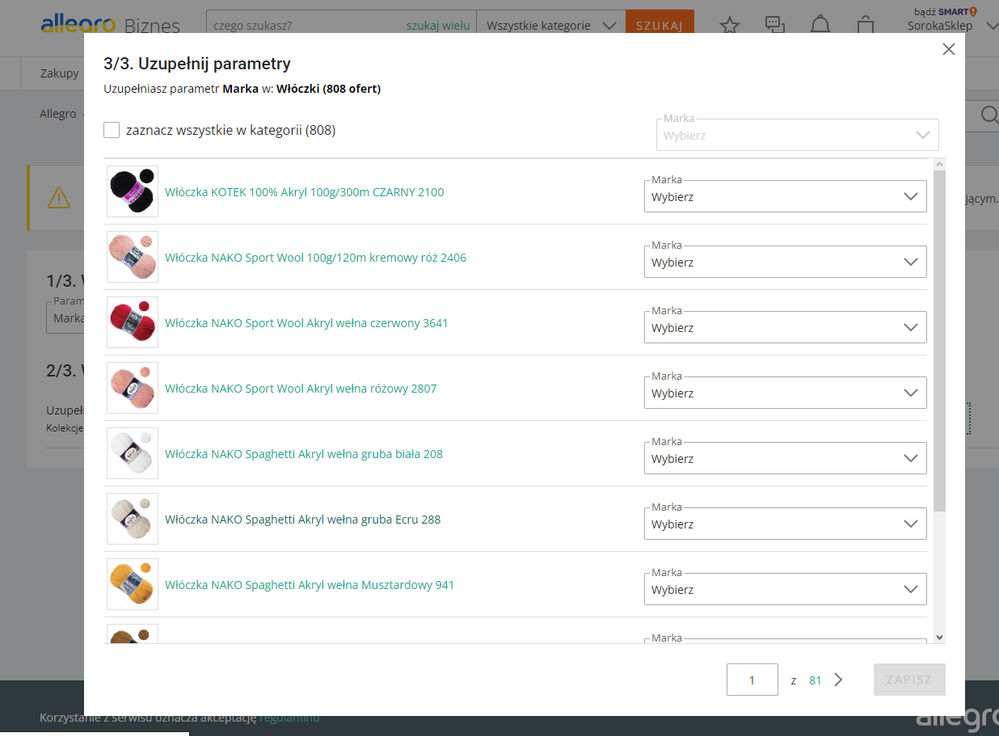Click the Allegro Biznes logo
The width and height of the screenshot is (999, 736).
(x=110, y=24)
